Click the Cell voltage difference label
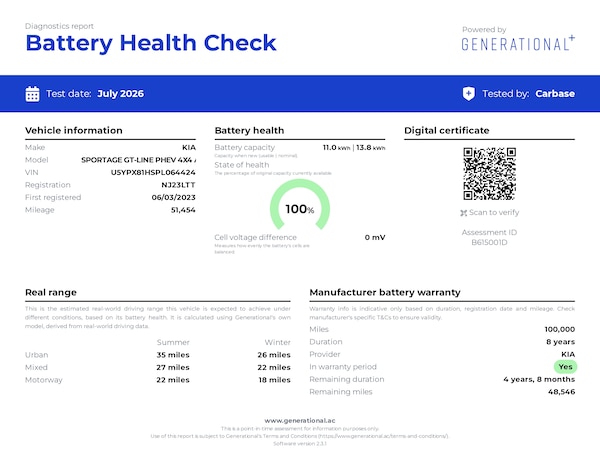The image size is (600, 450). pyautogui.click(x=256, y=237)
